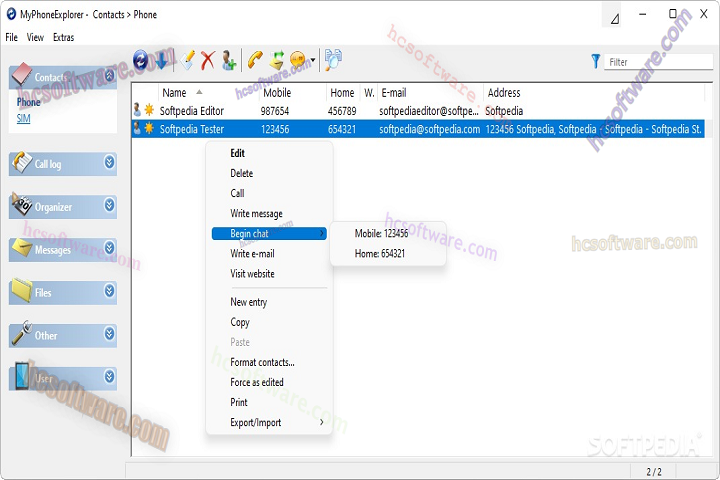Expand the Organizer section chevron
Image resolution: width=720 pixels, height=480 pixels.
(109, 204)
